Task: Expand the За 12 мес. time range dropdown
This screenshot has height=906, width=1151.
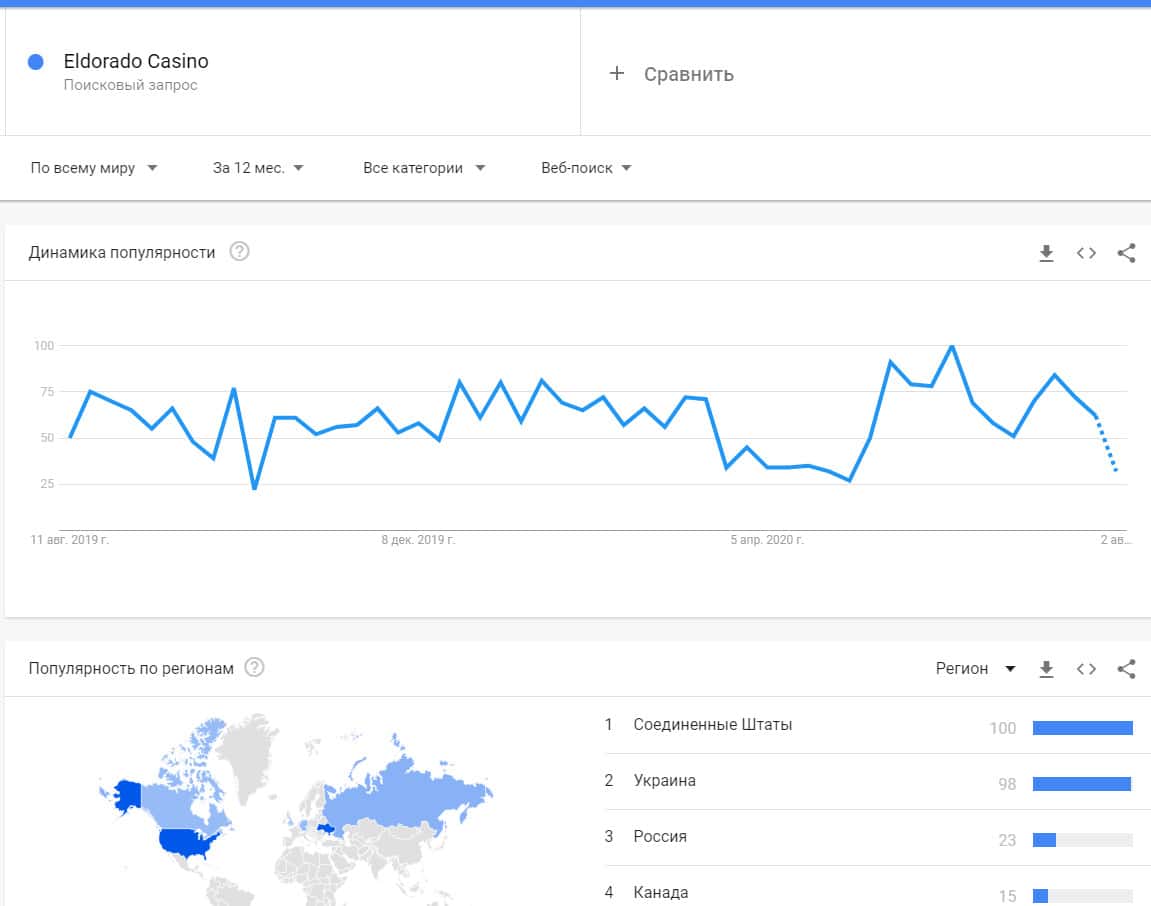Action: pyautogui.click(x=258, y=168)
